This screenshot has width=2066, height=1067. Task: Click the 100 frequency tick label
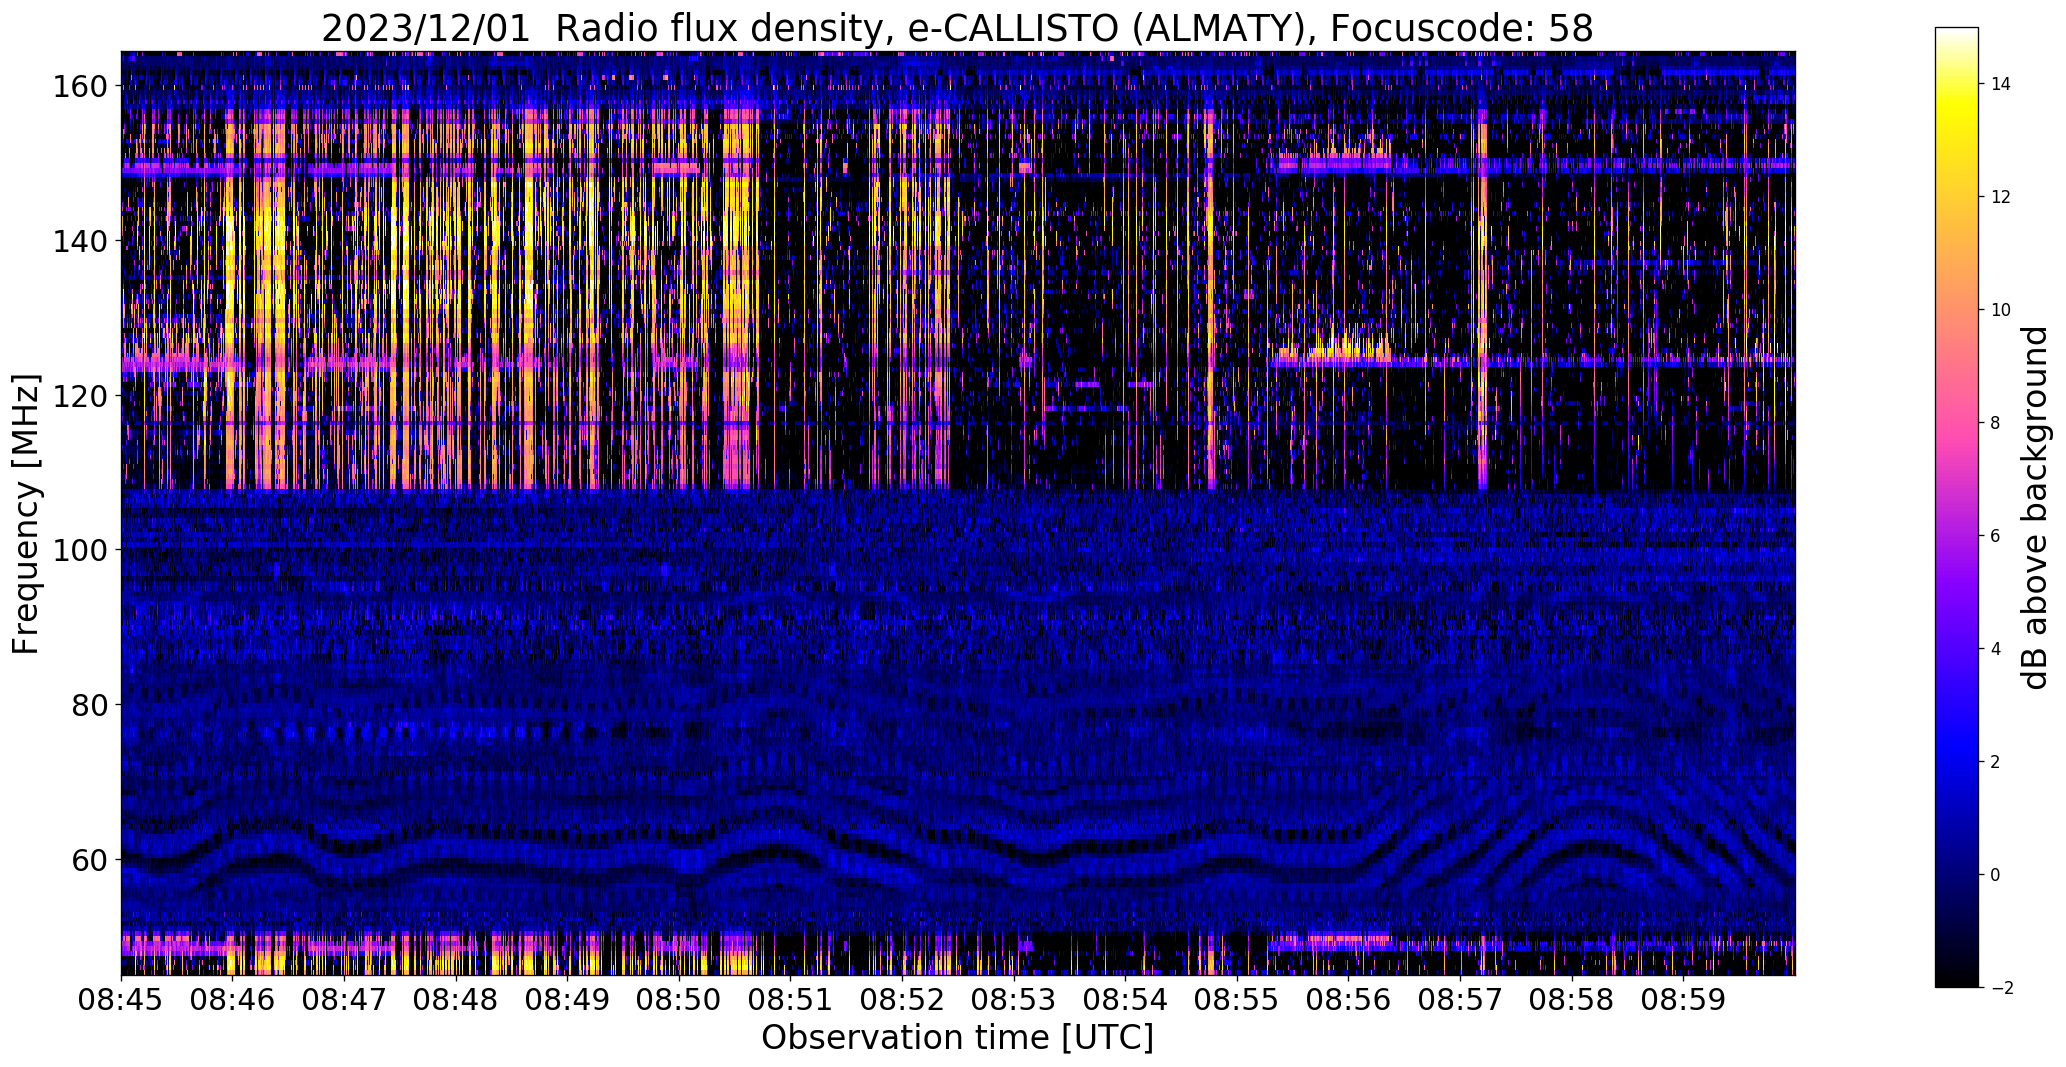click(x=79, y=550)
